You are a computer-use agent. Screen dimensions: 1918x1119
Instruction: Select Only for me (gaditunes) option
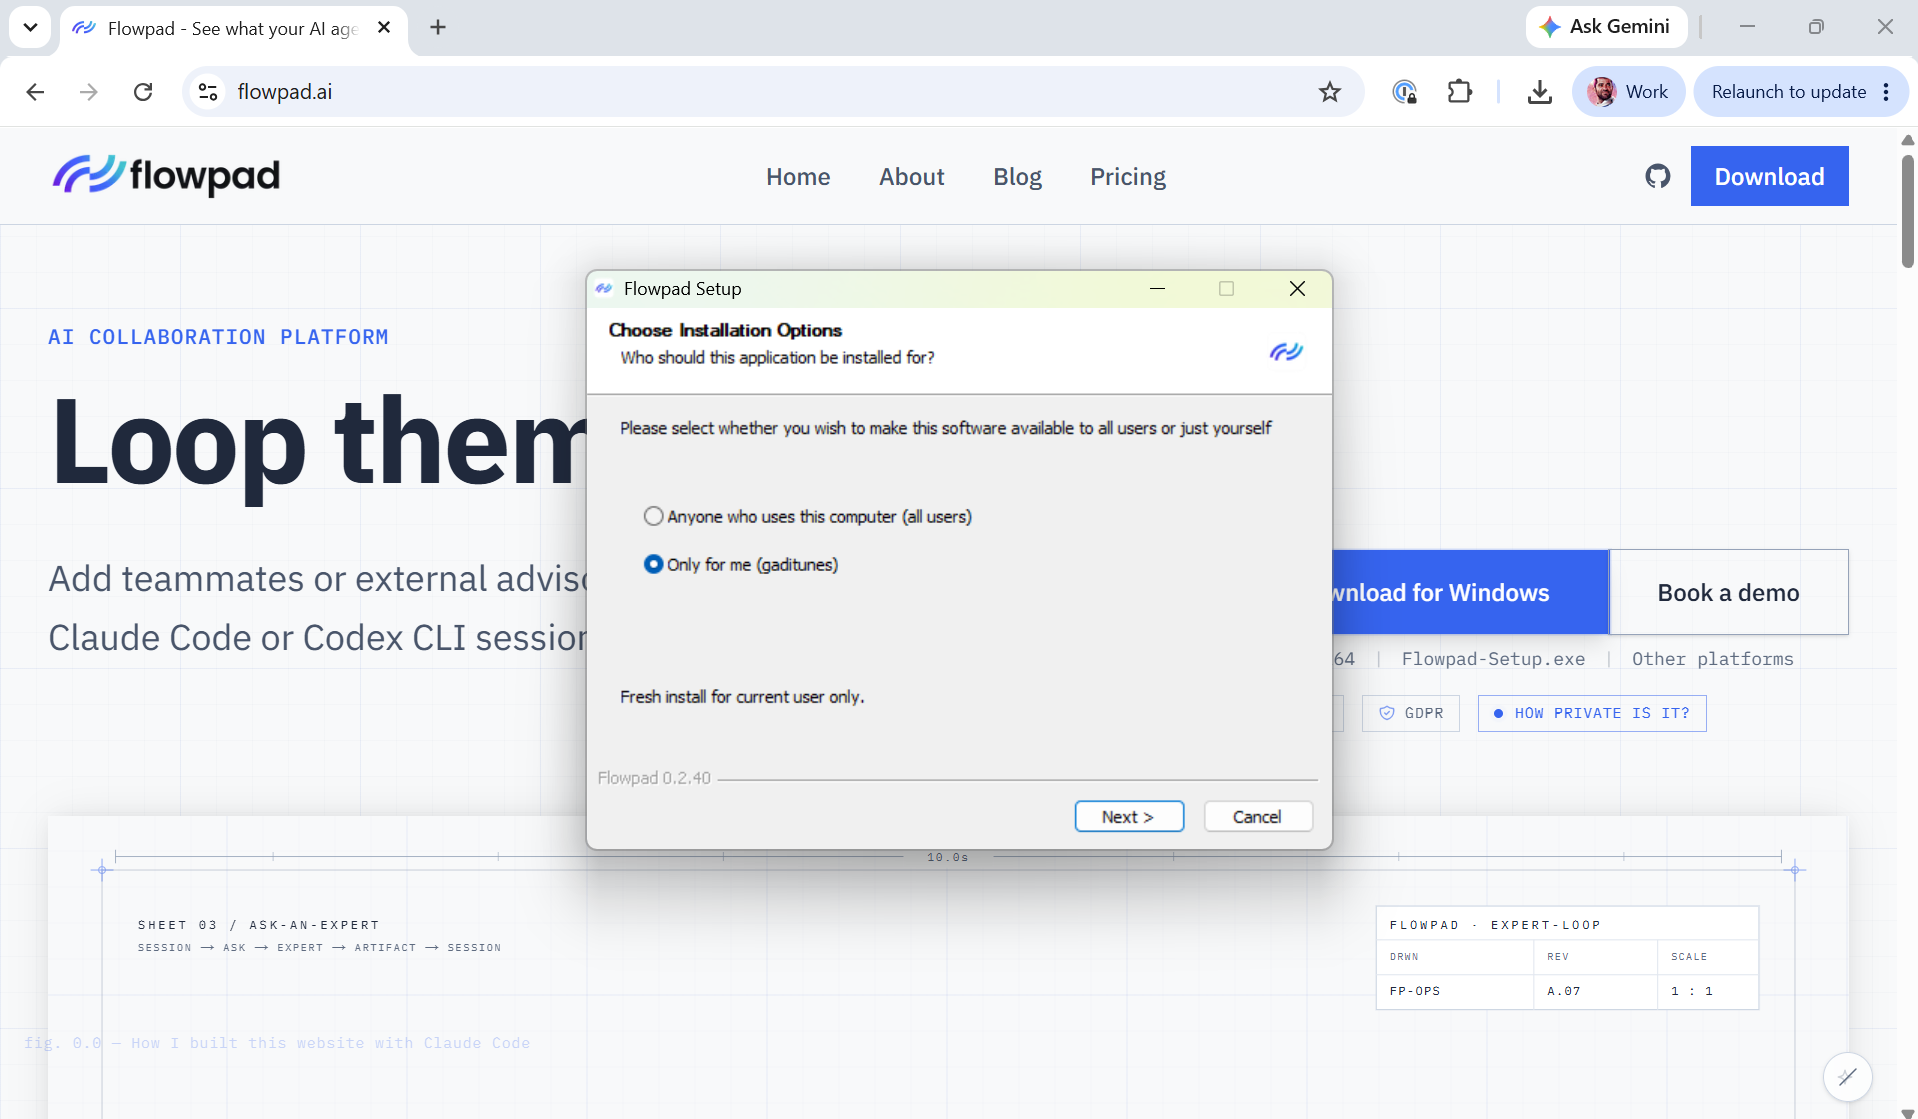741,564
